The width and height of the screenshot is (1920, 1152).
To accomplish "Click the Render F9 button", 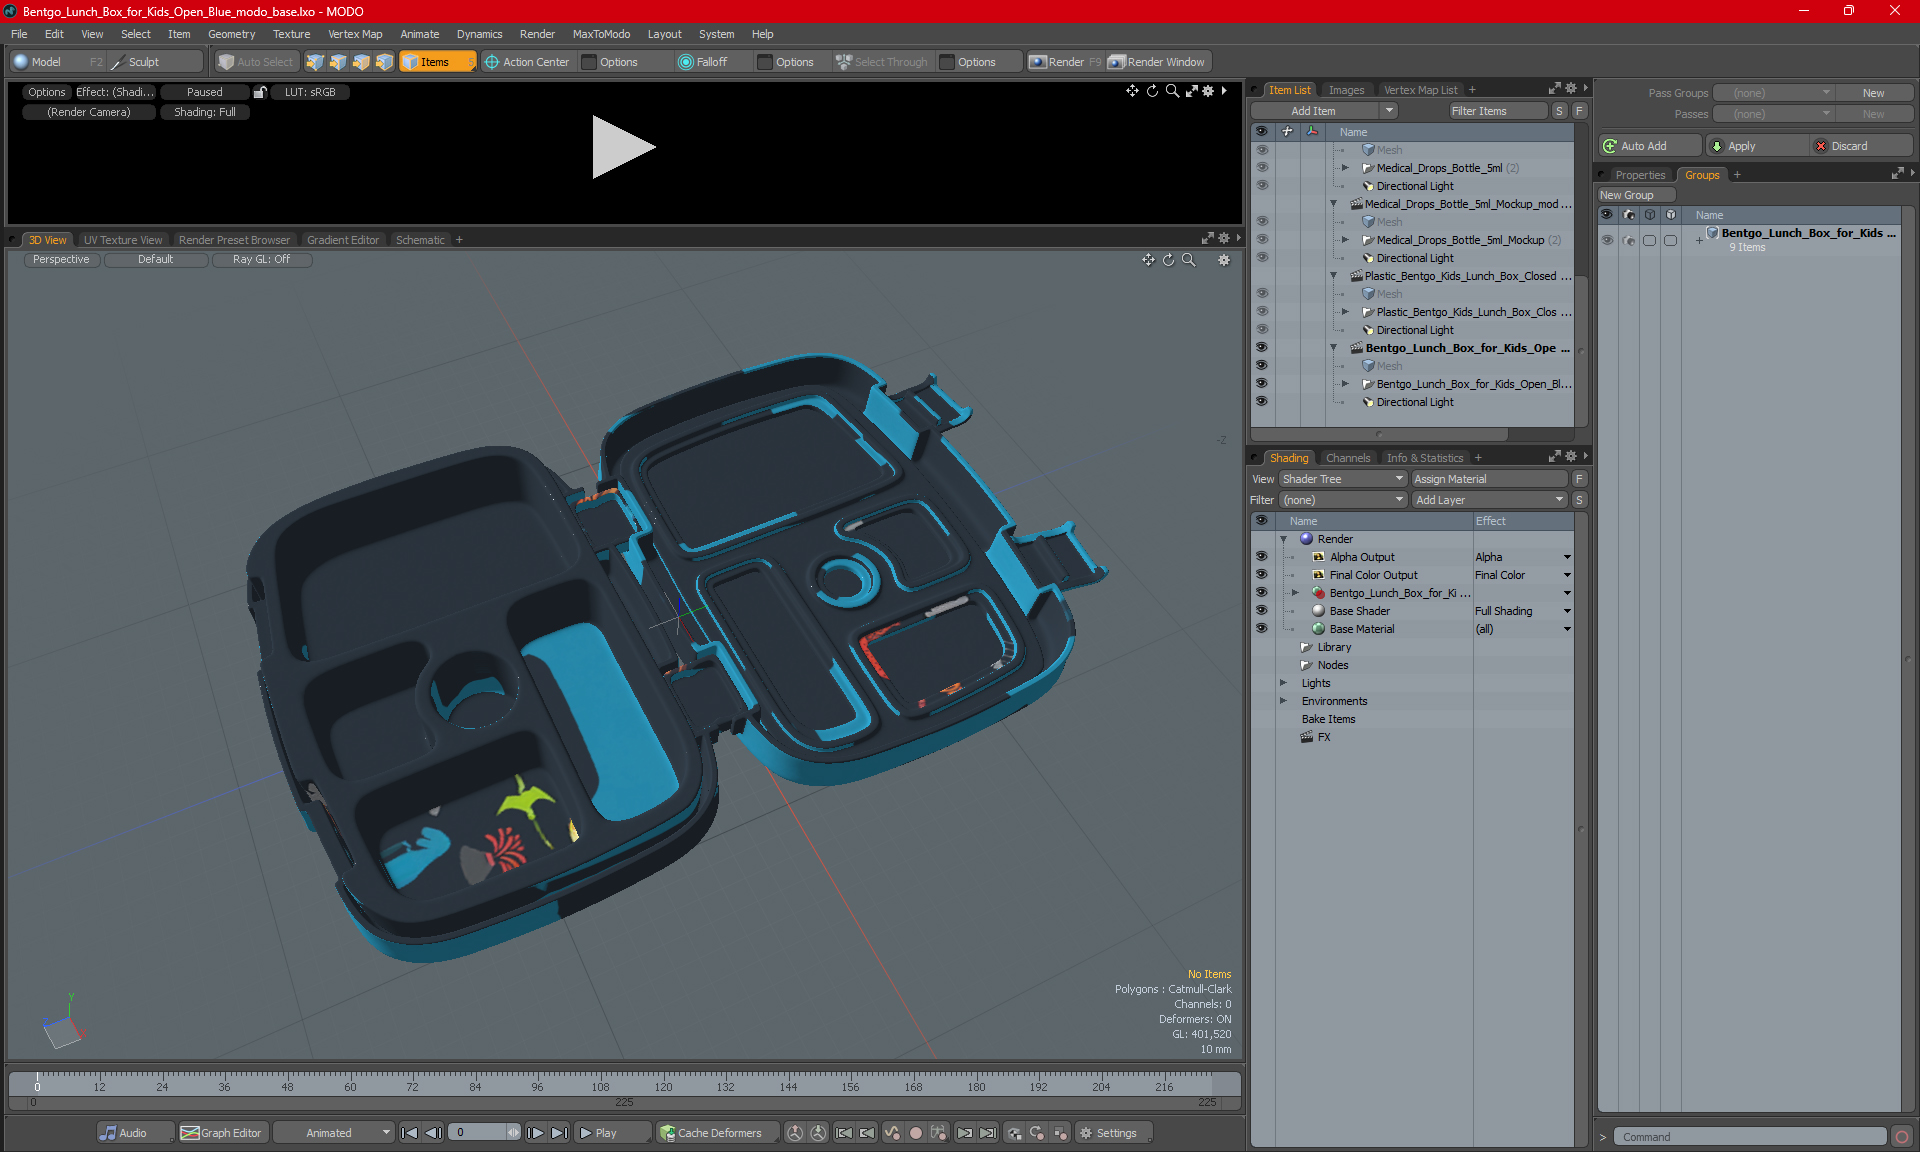I will coord(1065,62).
